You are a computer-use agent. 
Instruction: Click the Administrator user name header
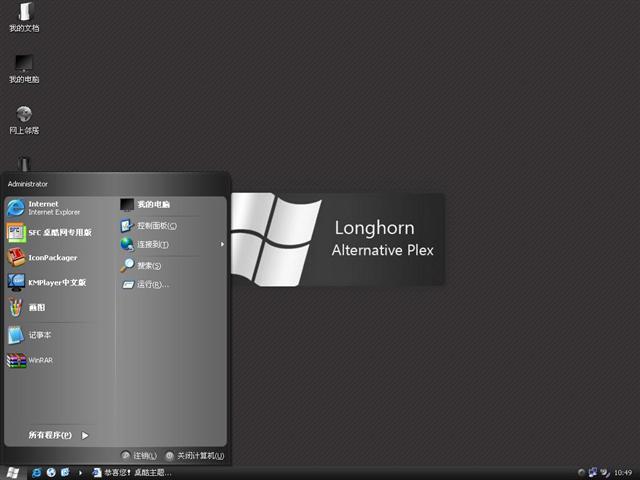click(28, 184)
